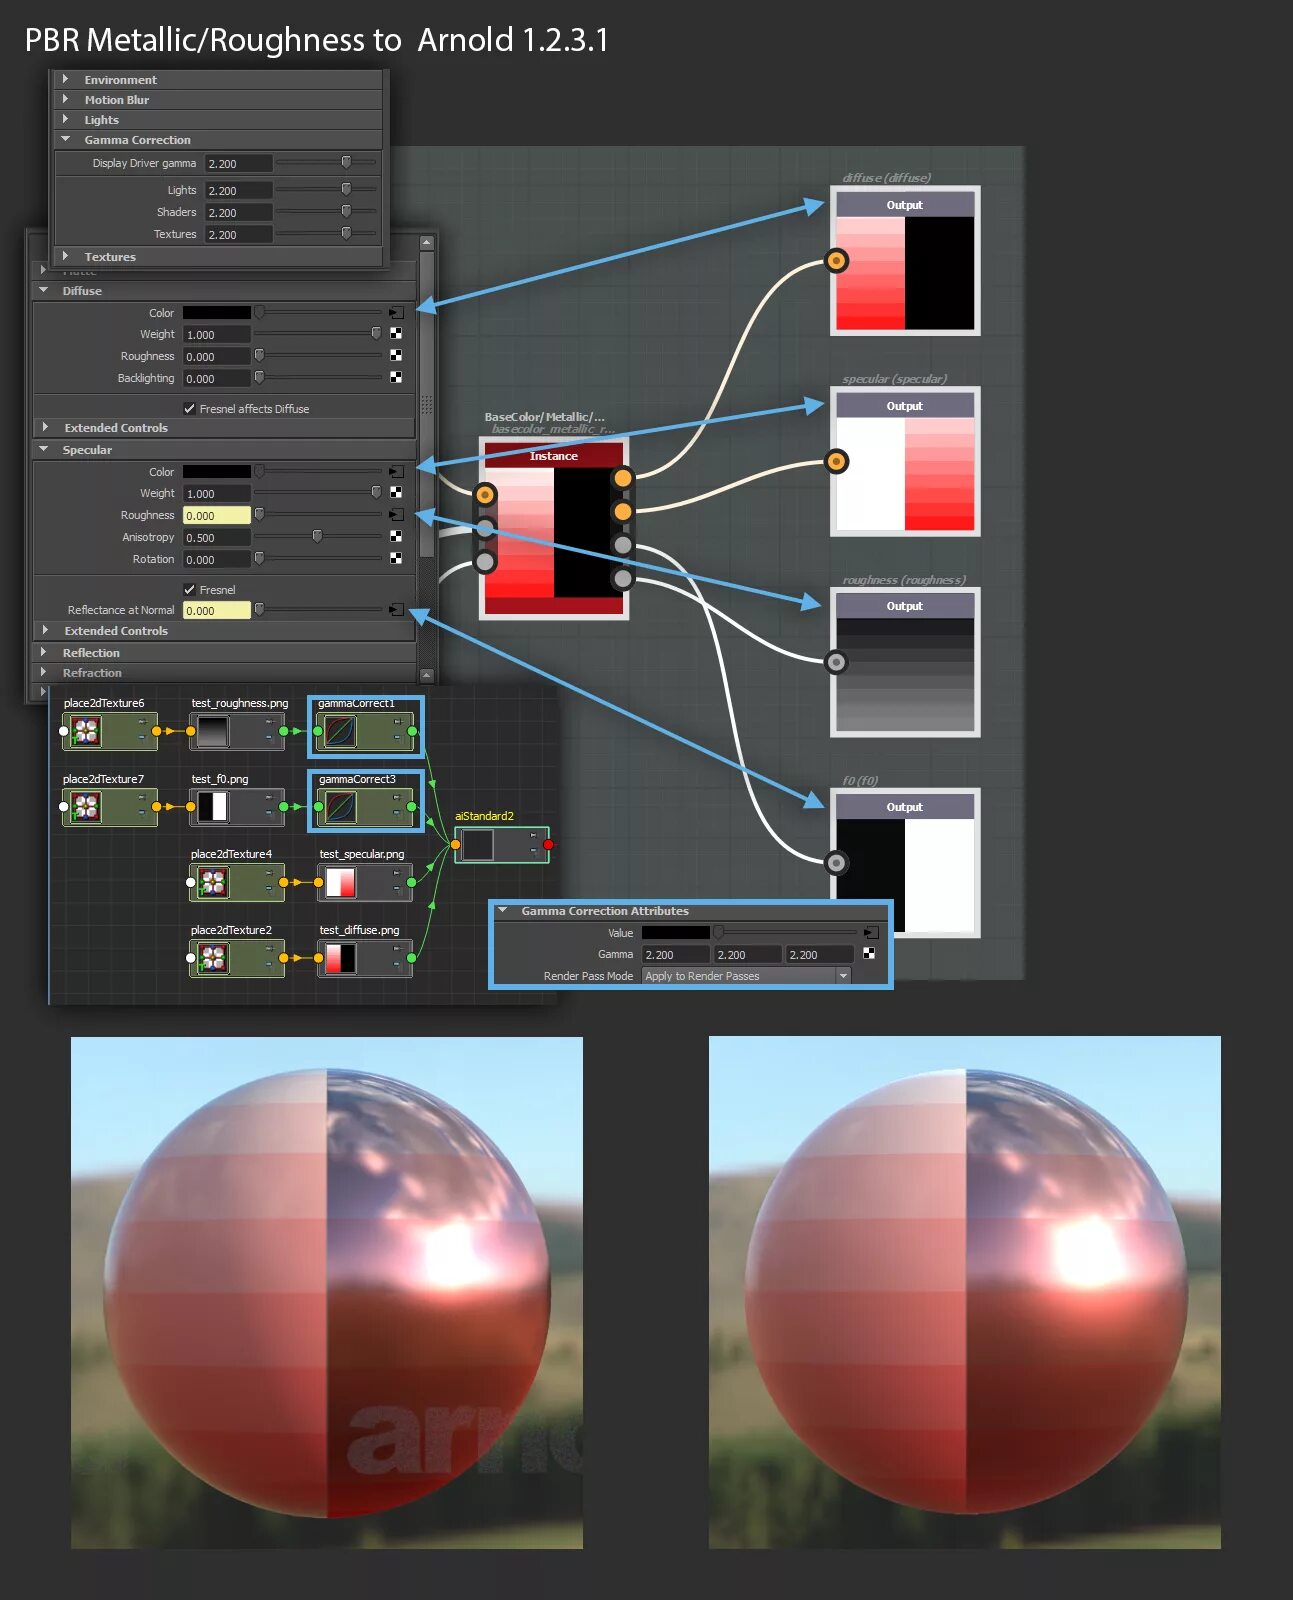
Task: Toggle the Fresnel affects Diffuse checkbox
Action: [x=189, y=408]
